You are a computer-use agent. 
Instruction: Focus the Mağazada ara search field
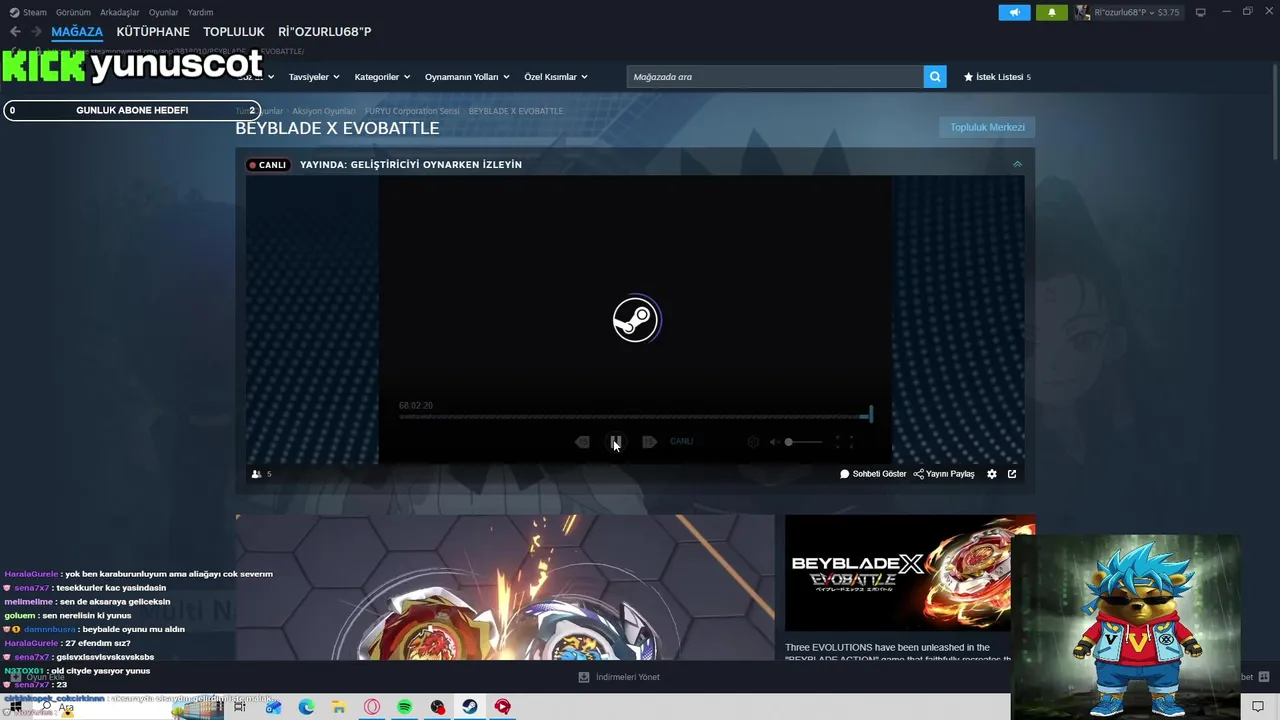pos(775,77)
